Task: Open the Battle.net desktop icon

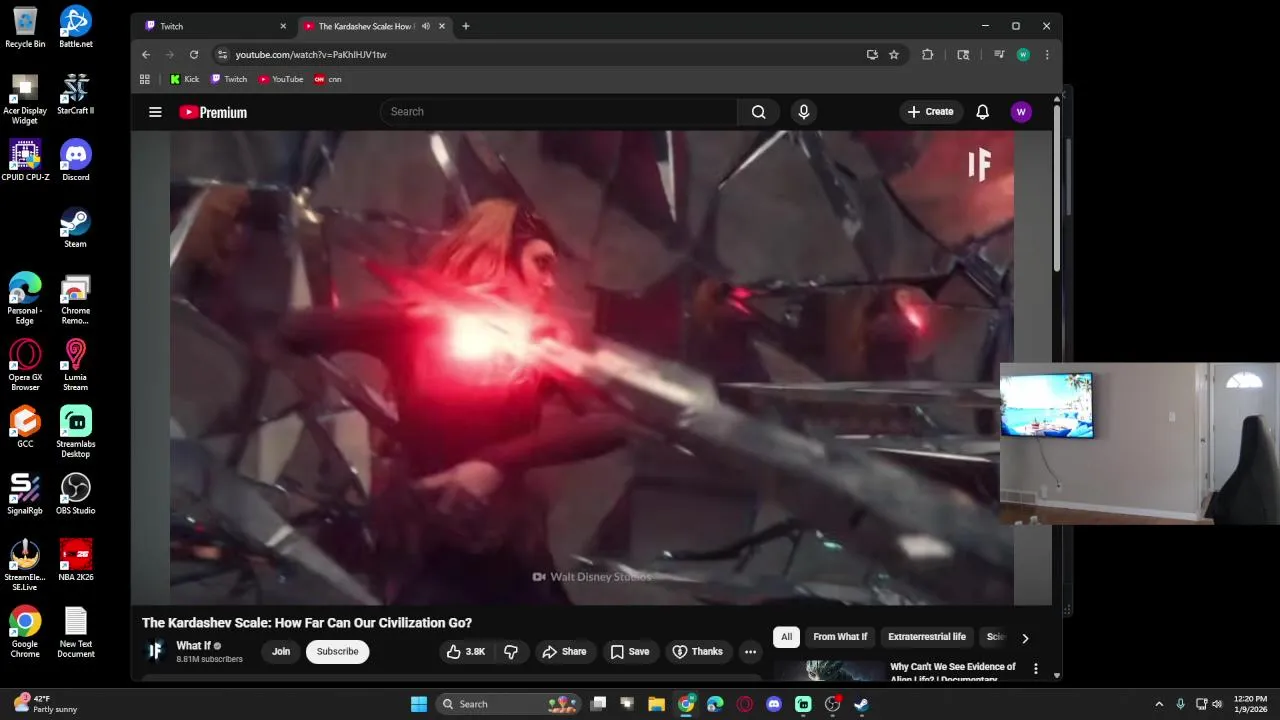Action: (x=76, y=27)
